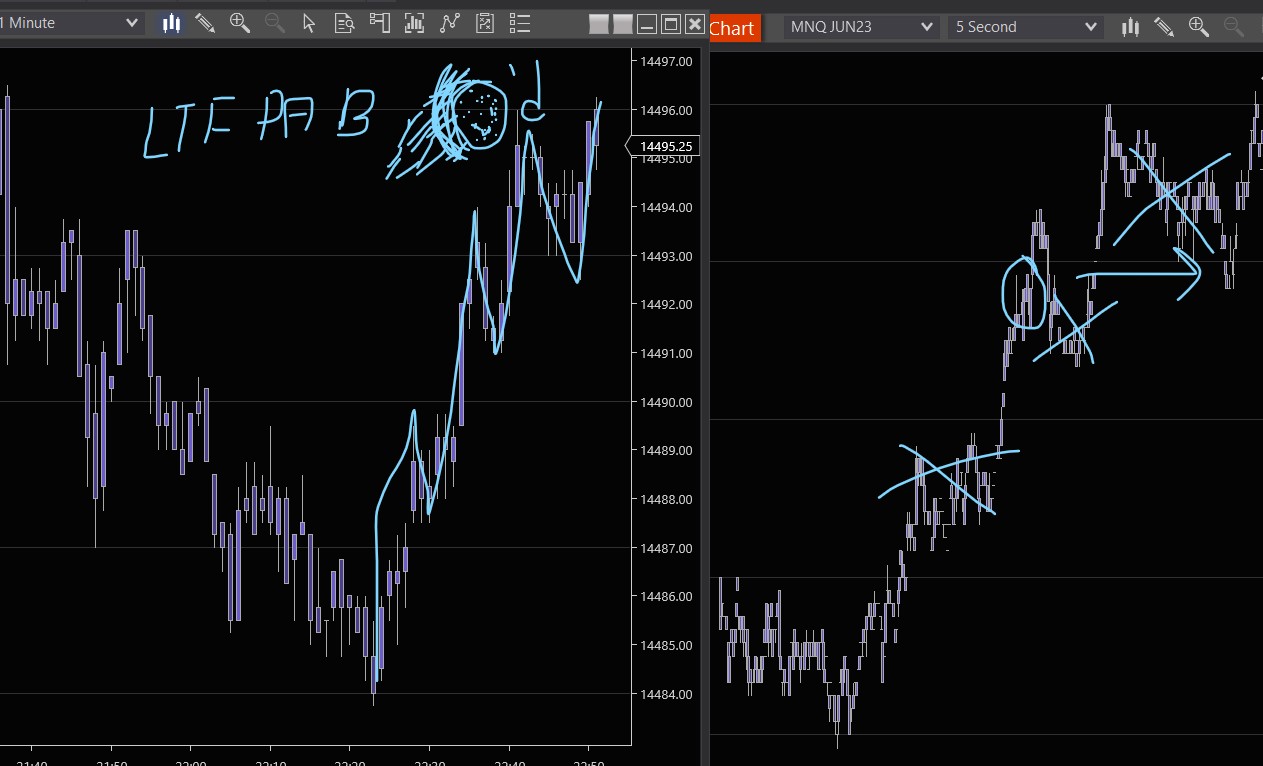Click the 14488.00 price axis label
1263x766 pixels.
tap(666, 499)
